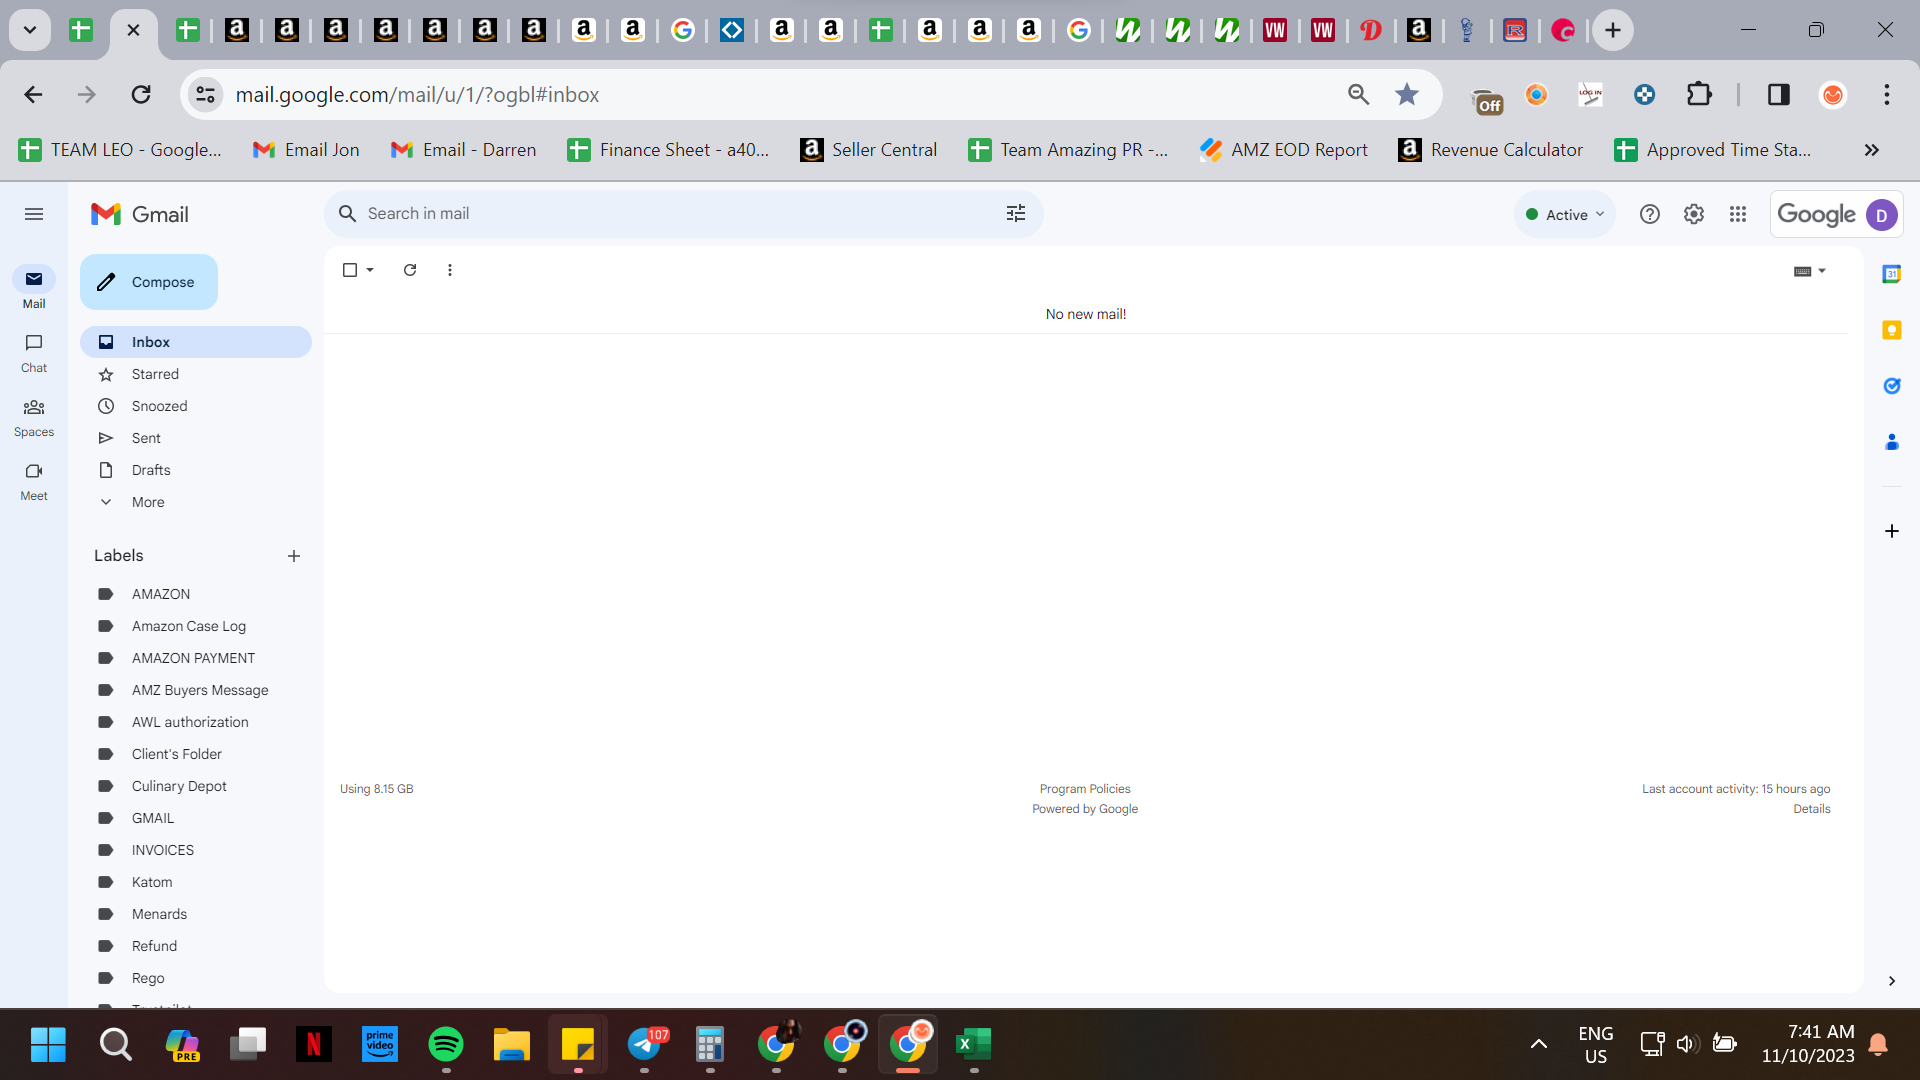The image size is (1920, 1080).
Task: Get add-ons with side panel plus
Action: coord(1892,531)
